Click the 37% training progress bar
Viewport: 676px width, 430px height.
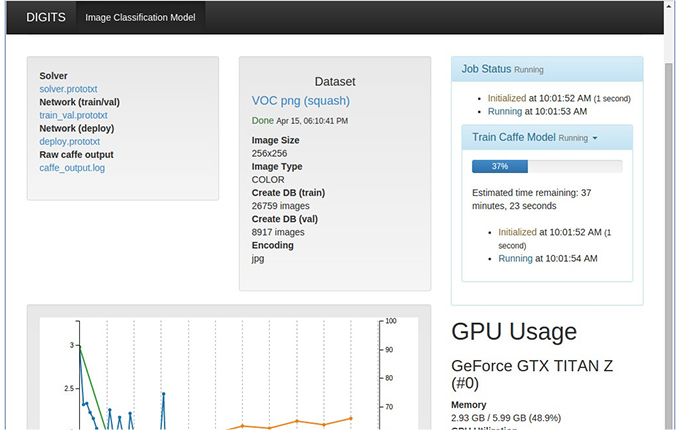pos(547,166)
